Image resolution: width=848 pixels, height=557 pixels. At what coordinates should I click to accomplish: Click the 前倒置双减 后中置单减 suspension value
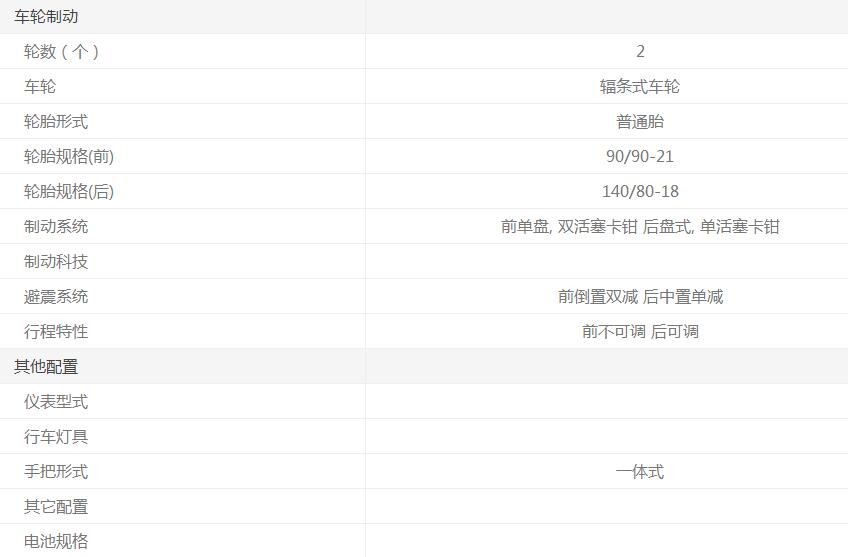point(640,297)
